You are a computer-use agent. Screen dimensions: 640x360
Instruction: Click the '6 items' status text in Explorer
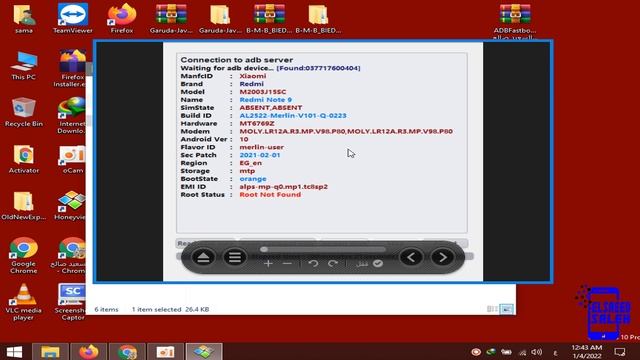pyautogui.click(x=106, y=309)
